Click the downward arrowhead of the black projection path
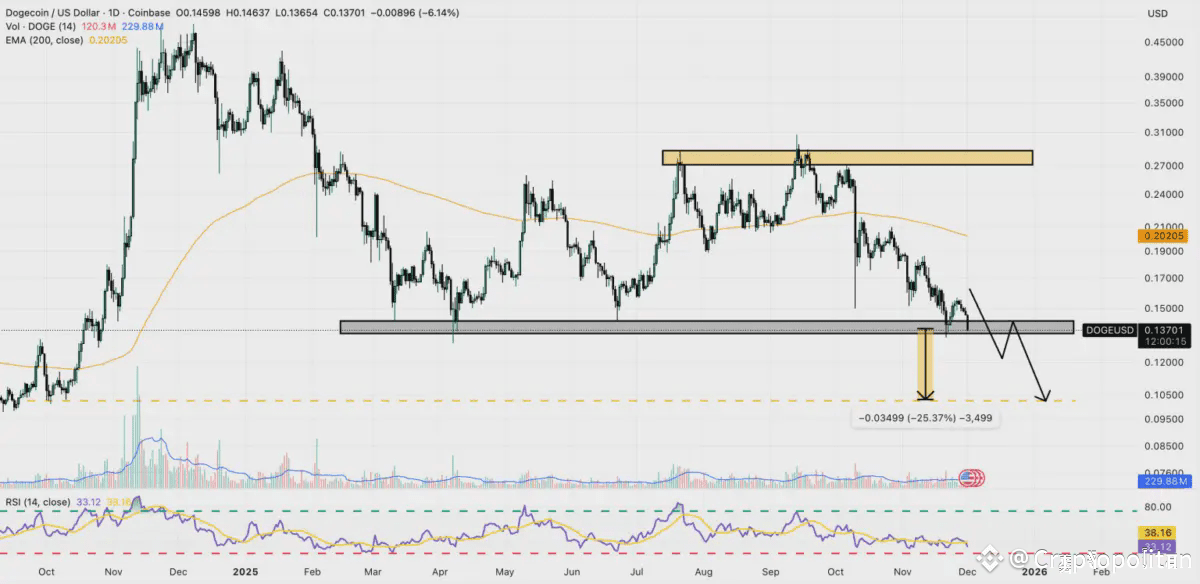The image size is (1200, 584). coord(1042,397)
